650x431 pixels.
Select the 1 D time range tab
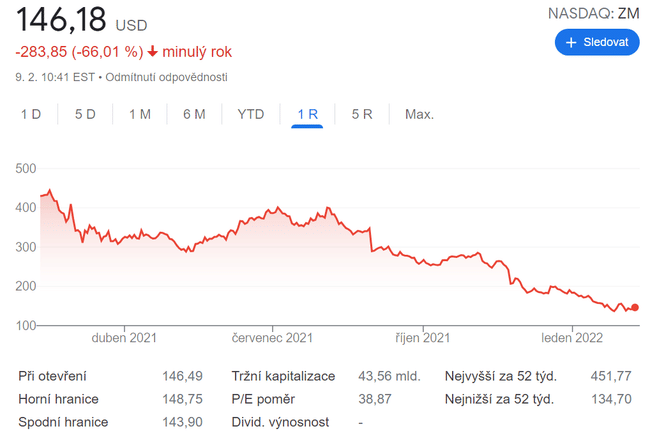31,114
